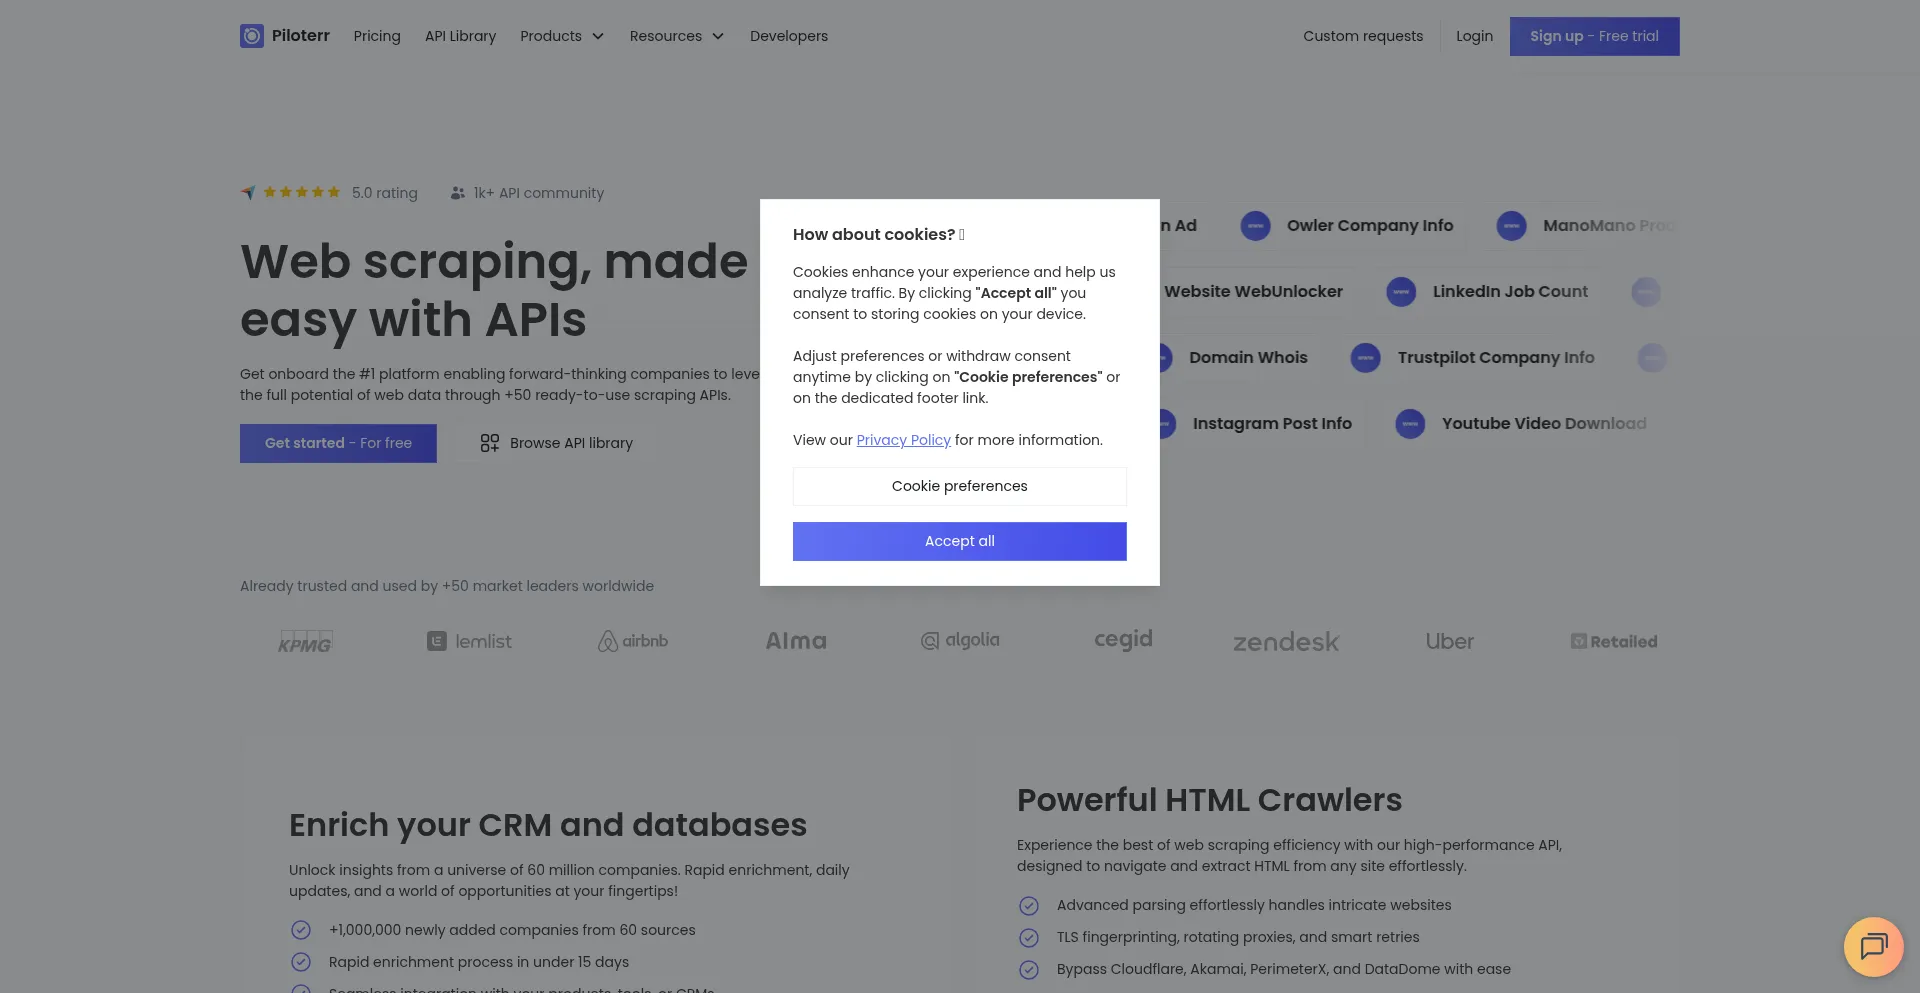Expand the Resources dropdown menu
This screenshot has width=1920, height=993.
pyautogui.click(x=676, y=36)
